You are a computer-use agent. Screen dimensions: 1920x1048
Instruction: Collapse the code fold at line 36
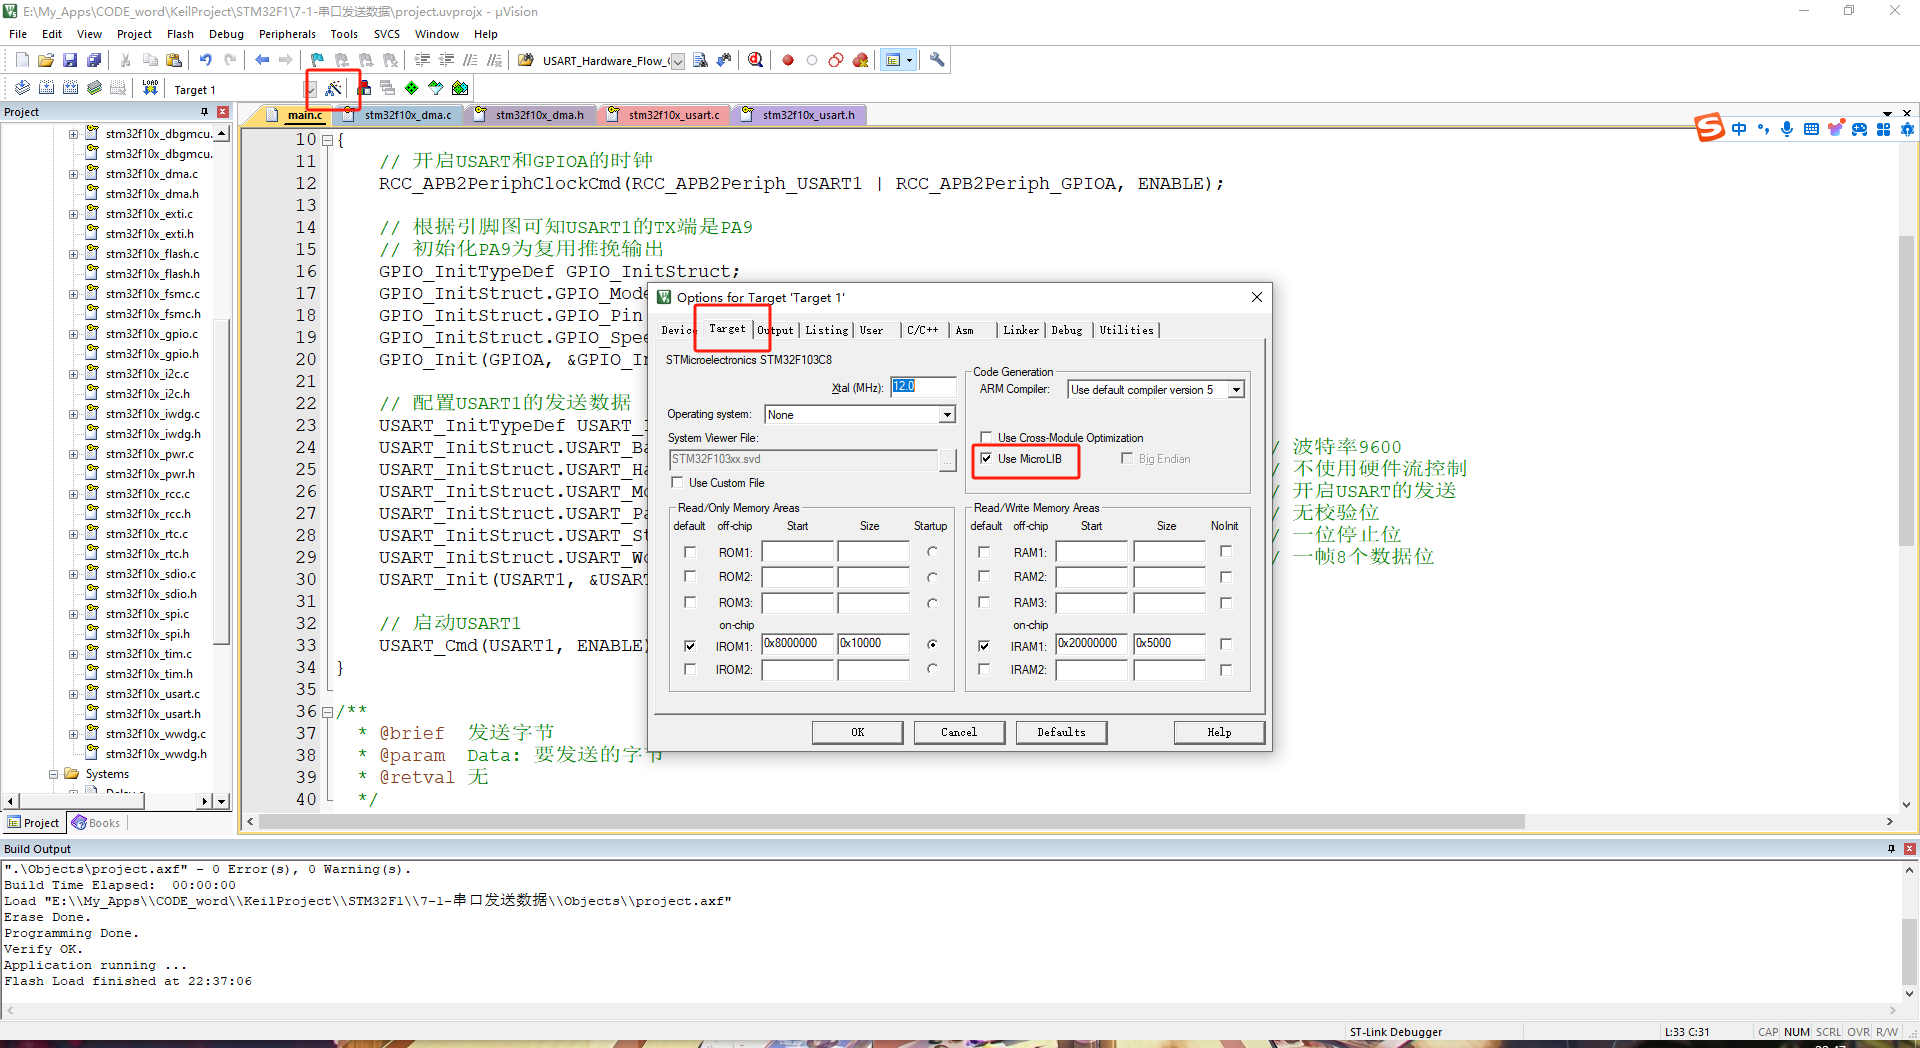pyautogui.click(x=326, y=712)
